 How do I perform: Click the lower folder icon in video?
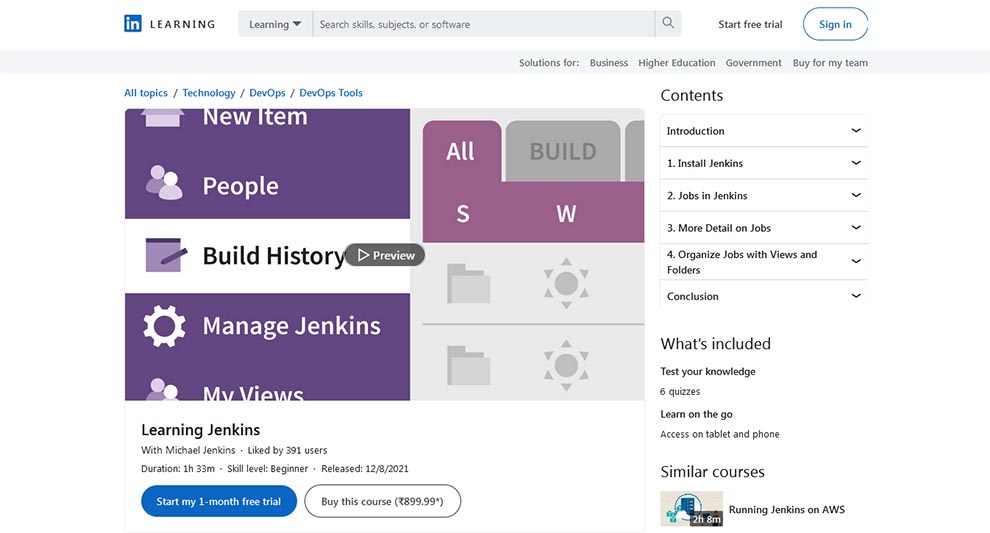pos(468,366)
